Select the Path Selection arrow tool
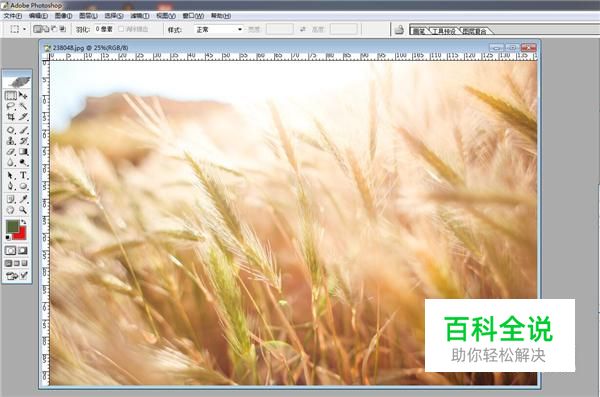 [x=10, y=176]
